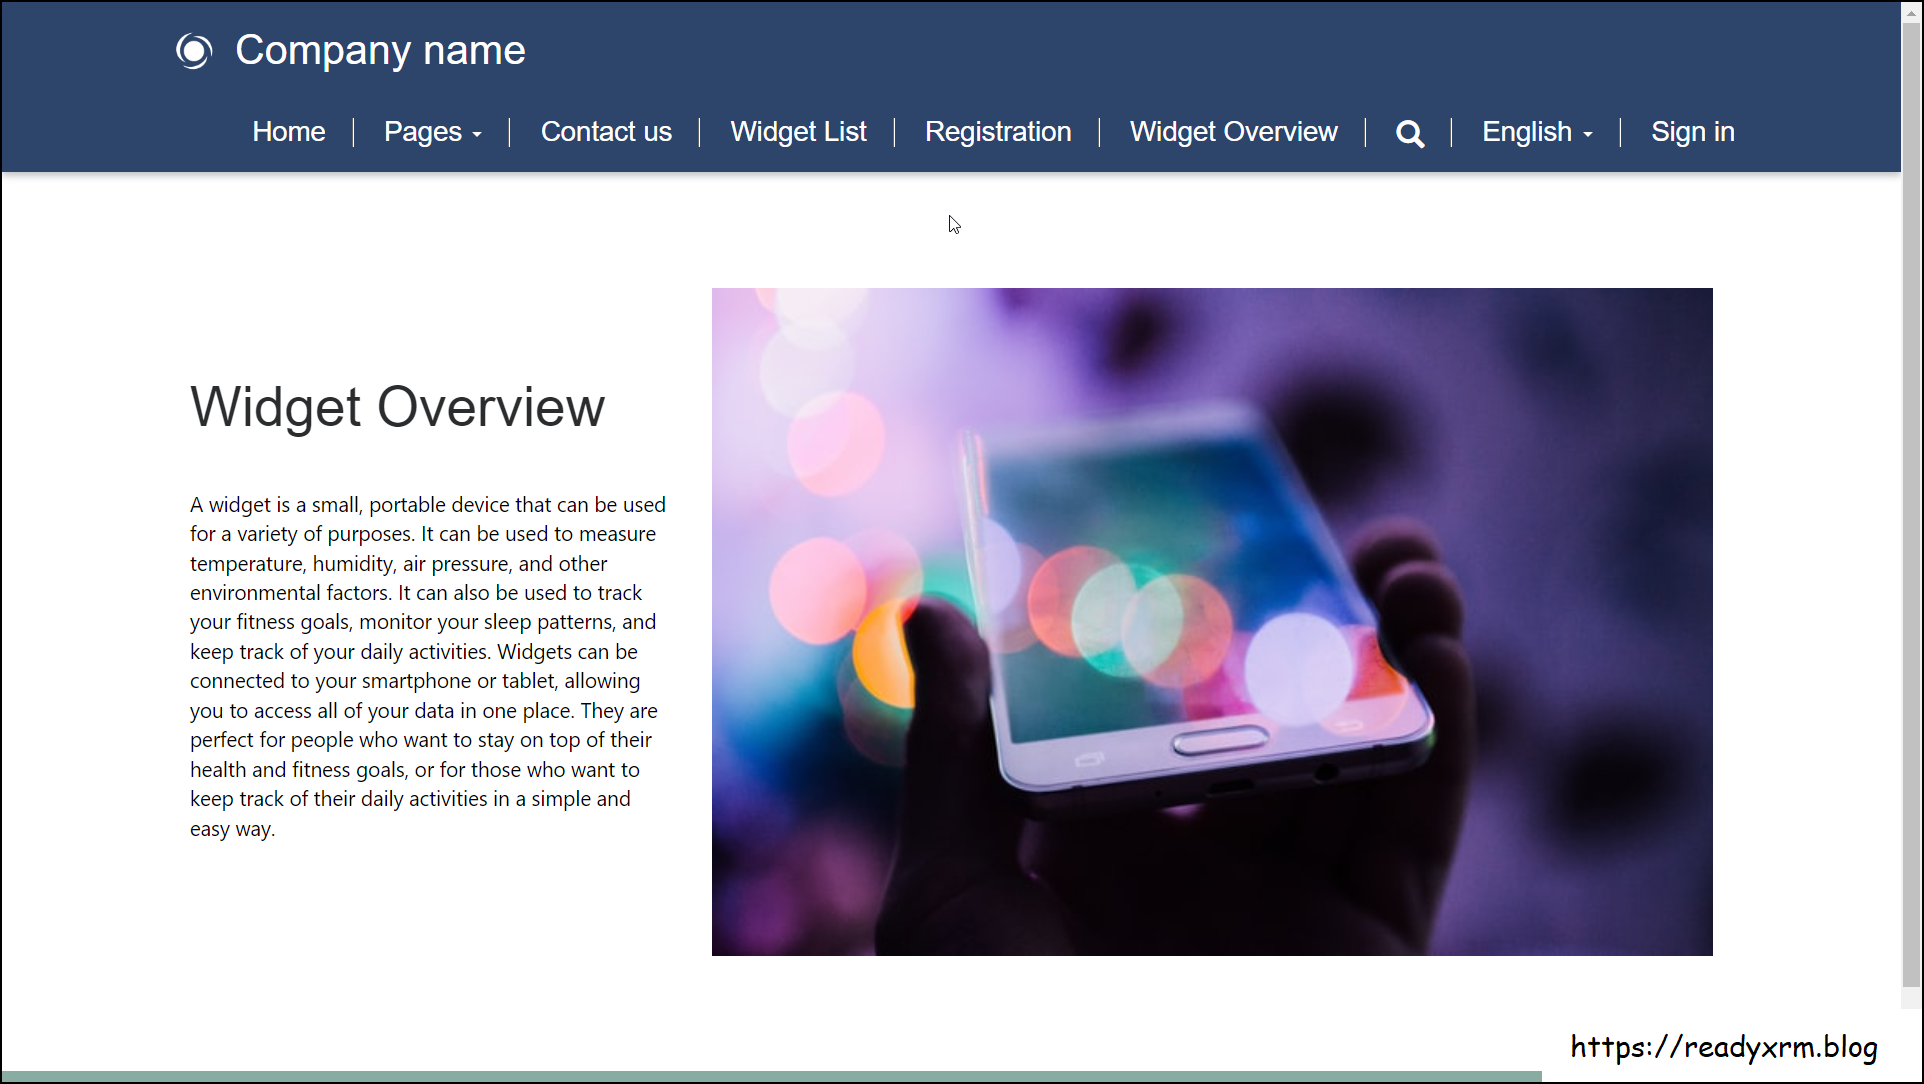The height and width of the screenshot is (1084, 1924).
Task: Click the widget description paragraph
Action: (428, 666)
